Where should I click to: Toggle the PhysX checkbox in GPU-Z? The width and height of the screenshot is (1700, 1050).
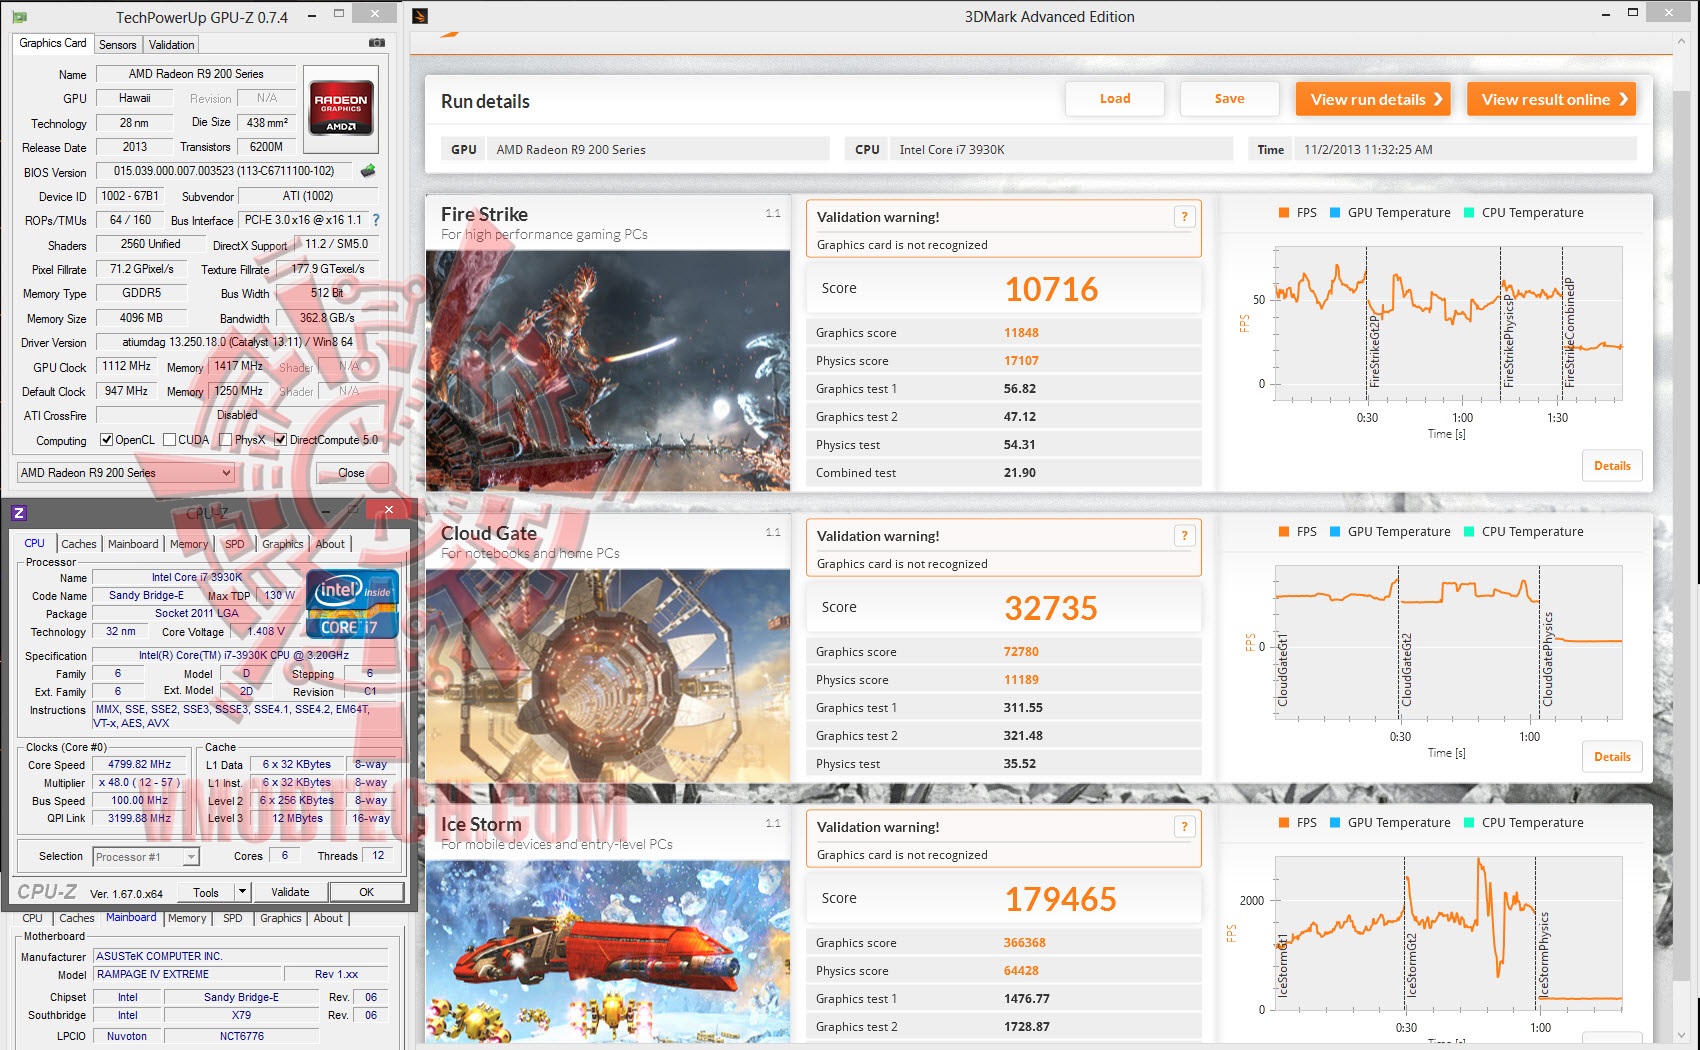[x=226, y=440]
